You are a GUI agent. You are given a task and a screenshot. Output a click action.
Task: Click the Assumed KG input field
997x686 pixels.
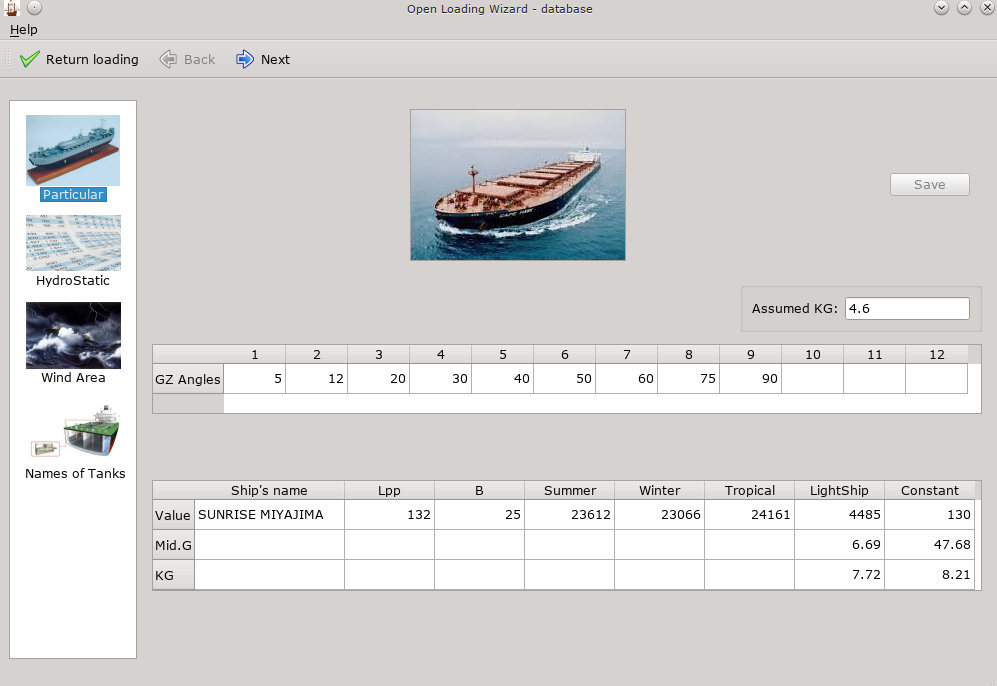(x=906, y=309)
